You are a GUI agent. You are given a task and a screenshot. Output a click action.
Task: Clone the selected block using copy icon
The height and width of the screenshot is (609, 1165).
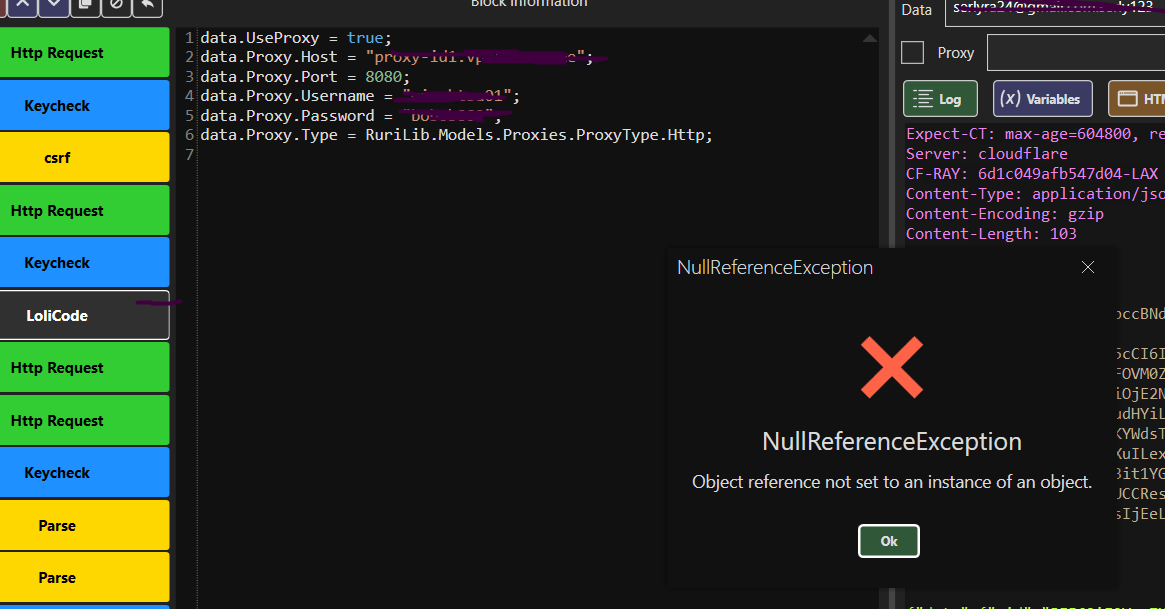[x=85, y=6]
